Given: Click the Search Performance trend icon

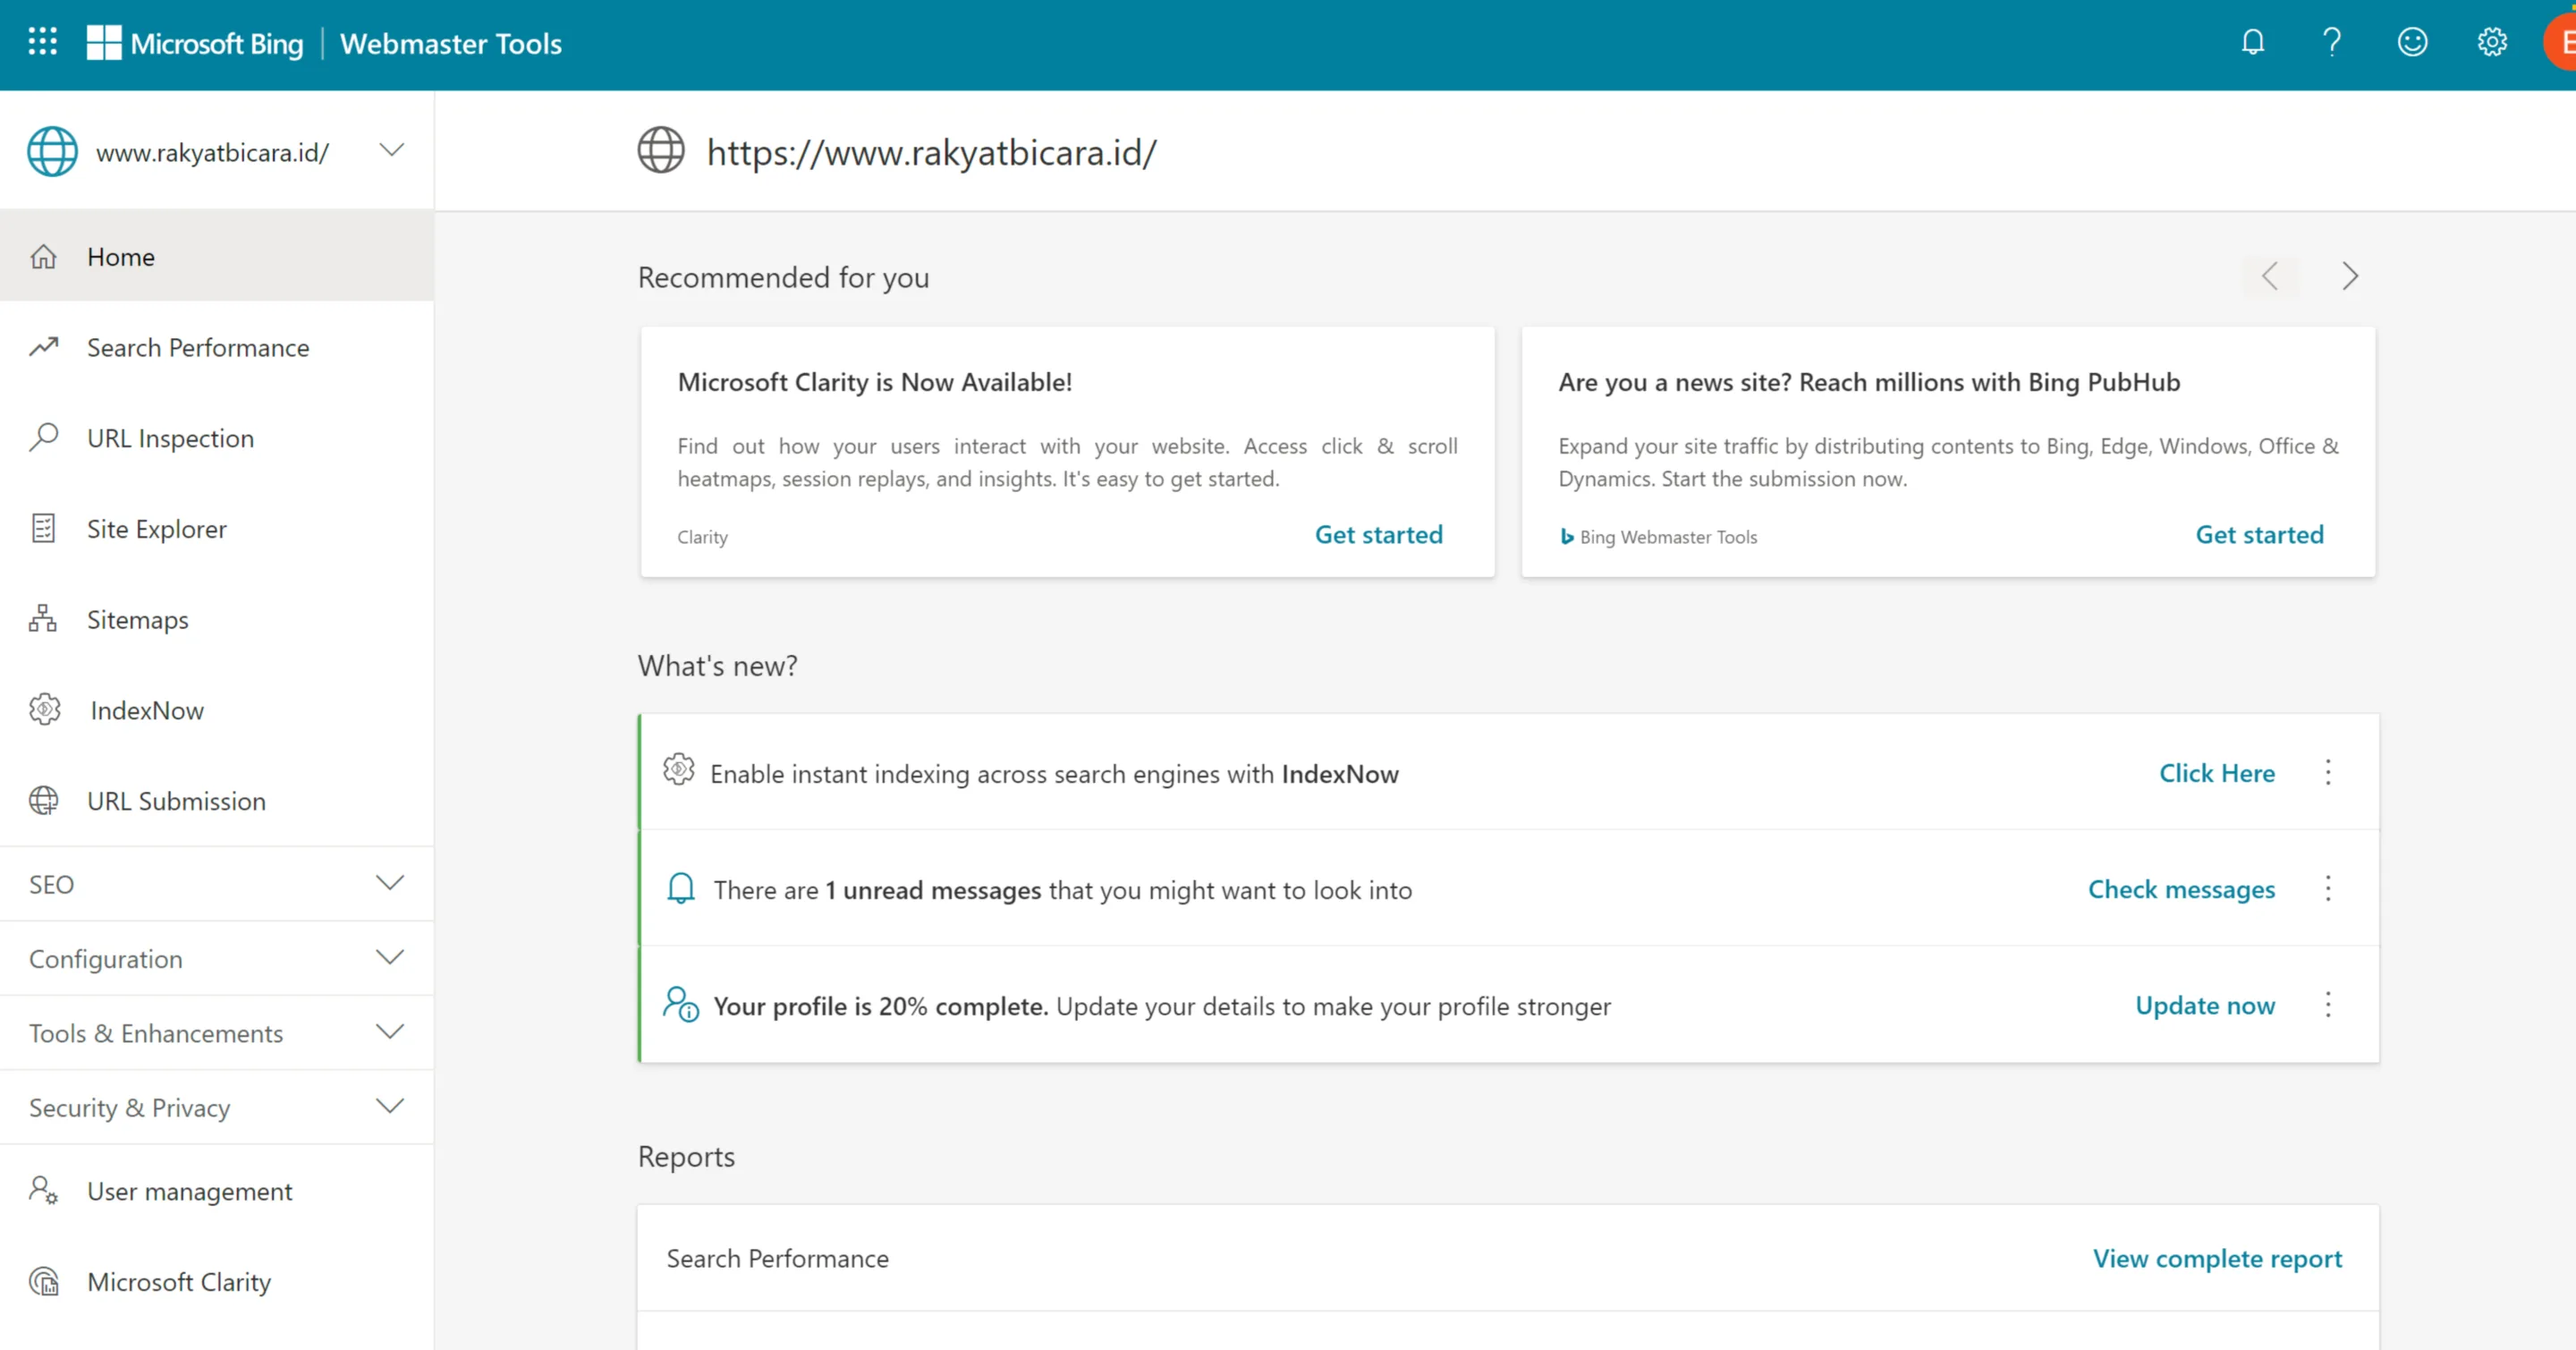Looking at the screenshot, I should pyautogui.click(x=43, y=347).
